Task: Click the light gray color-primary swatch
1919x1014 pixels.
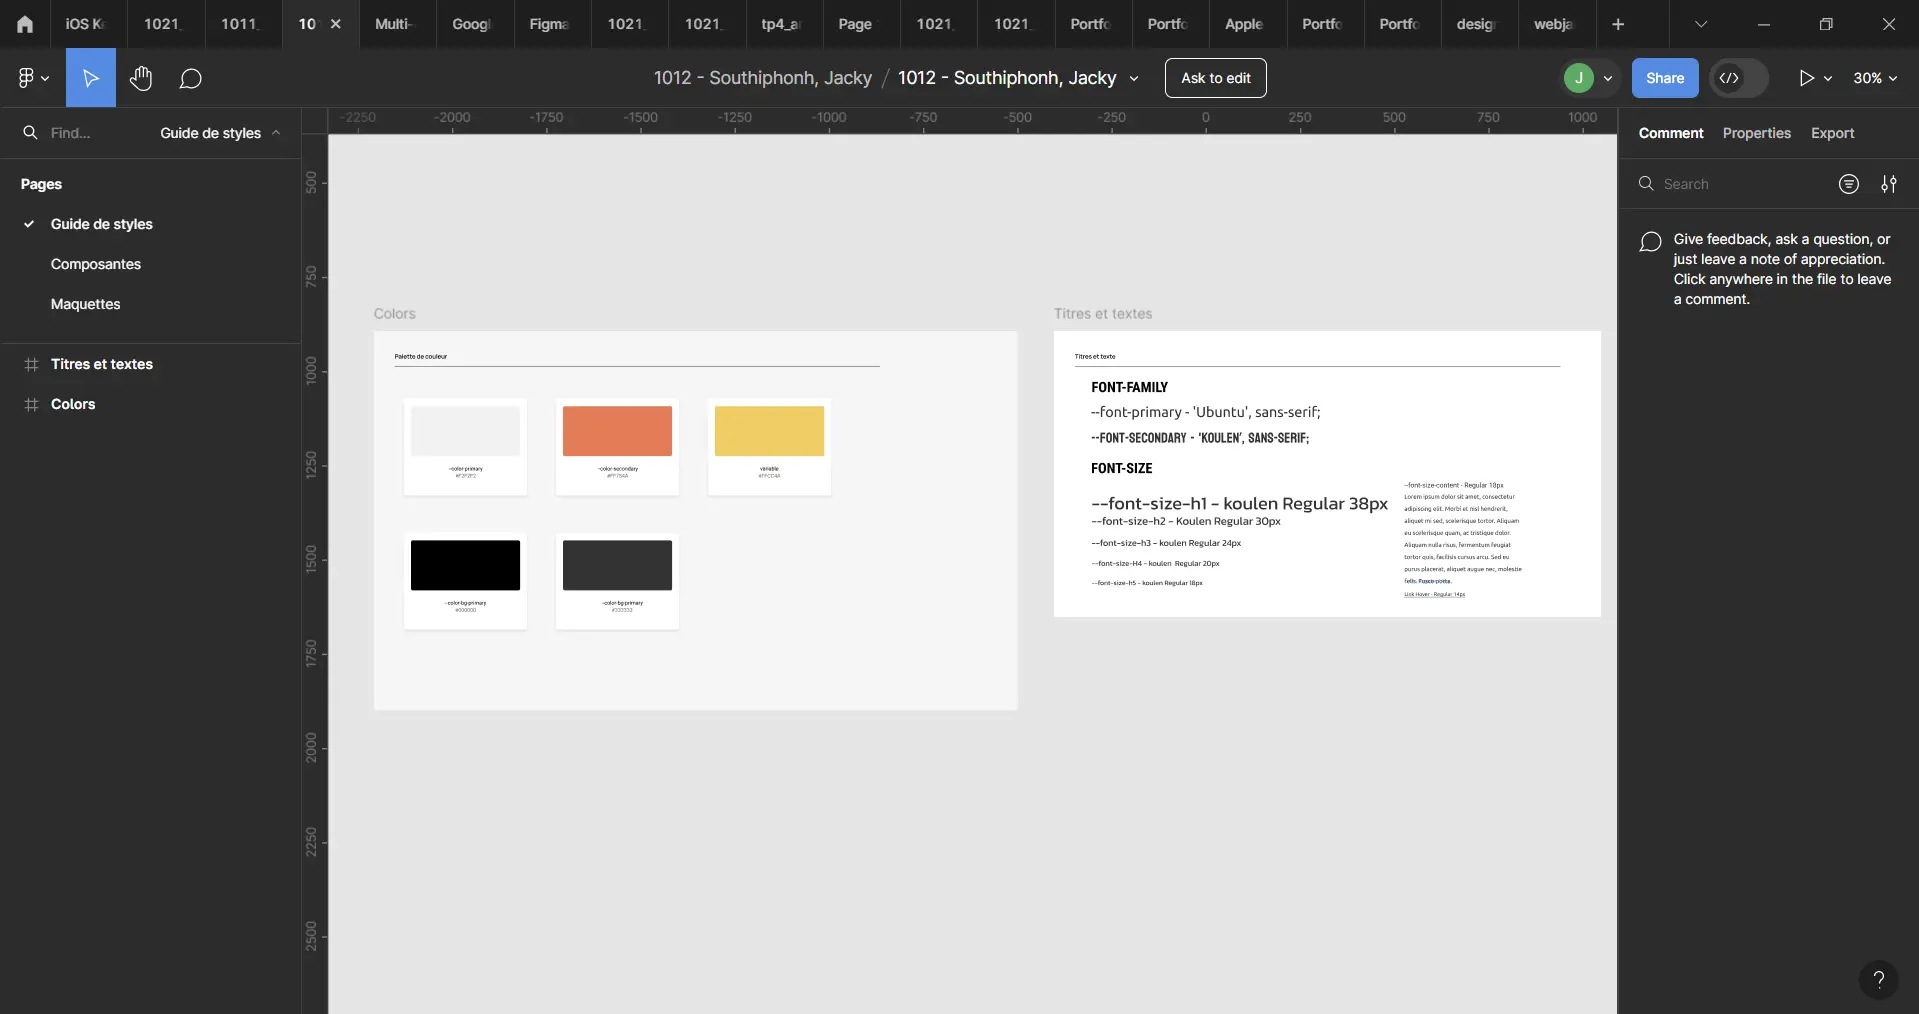Action: pos(465,431)
